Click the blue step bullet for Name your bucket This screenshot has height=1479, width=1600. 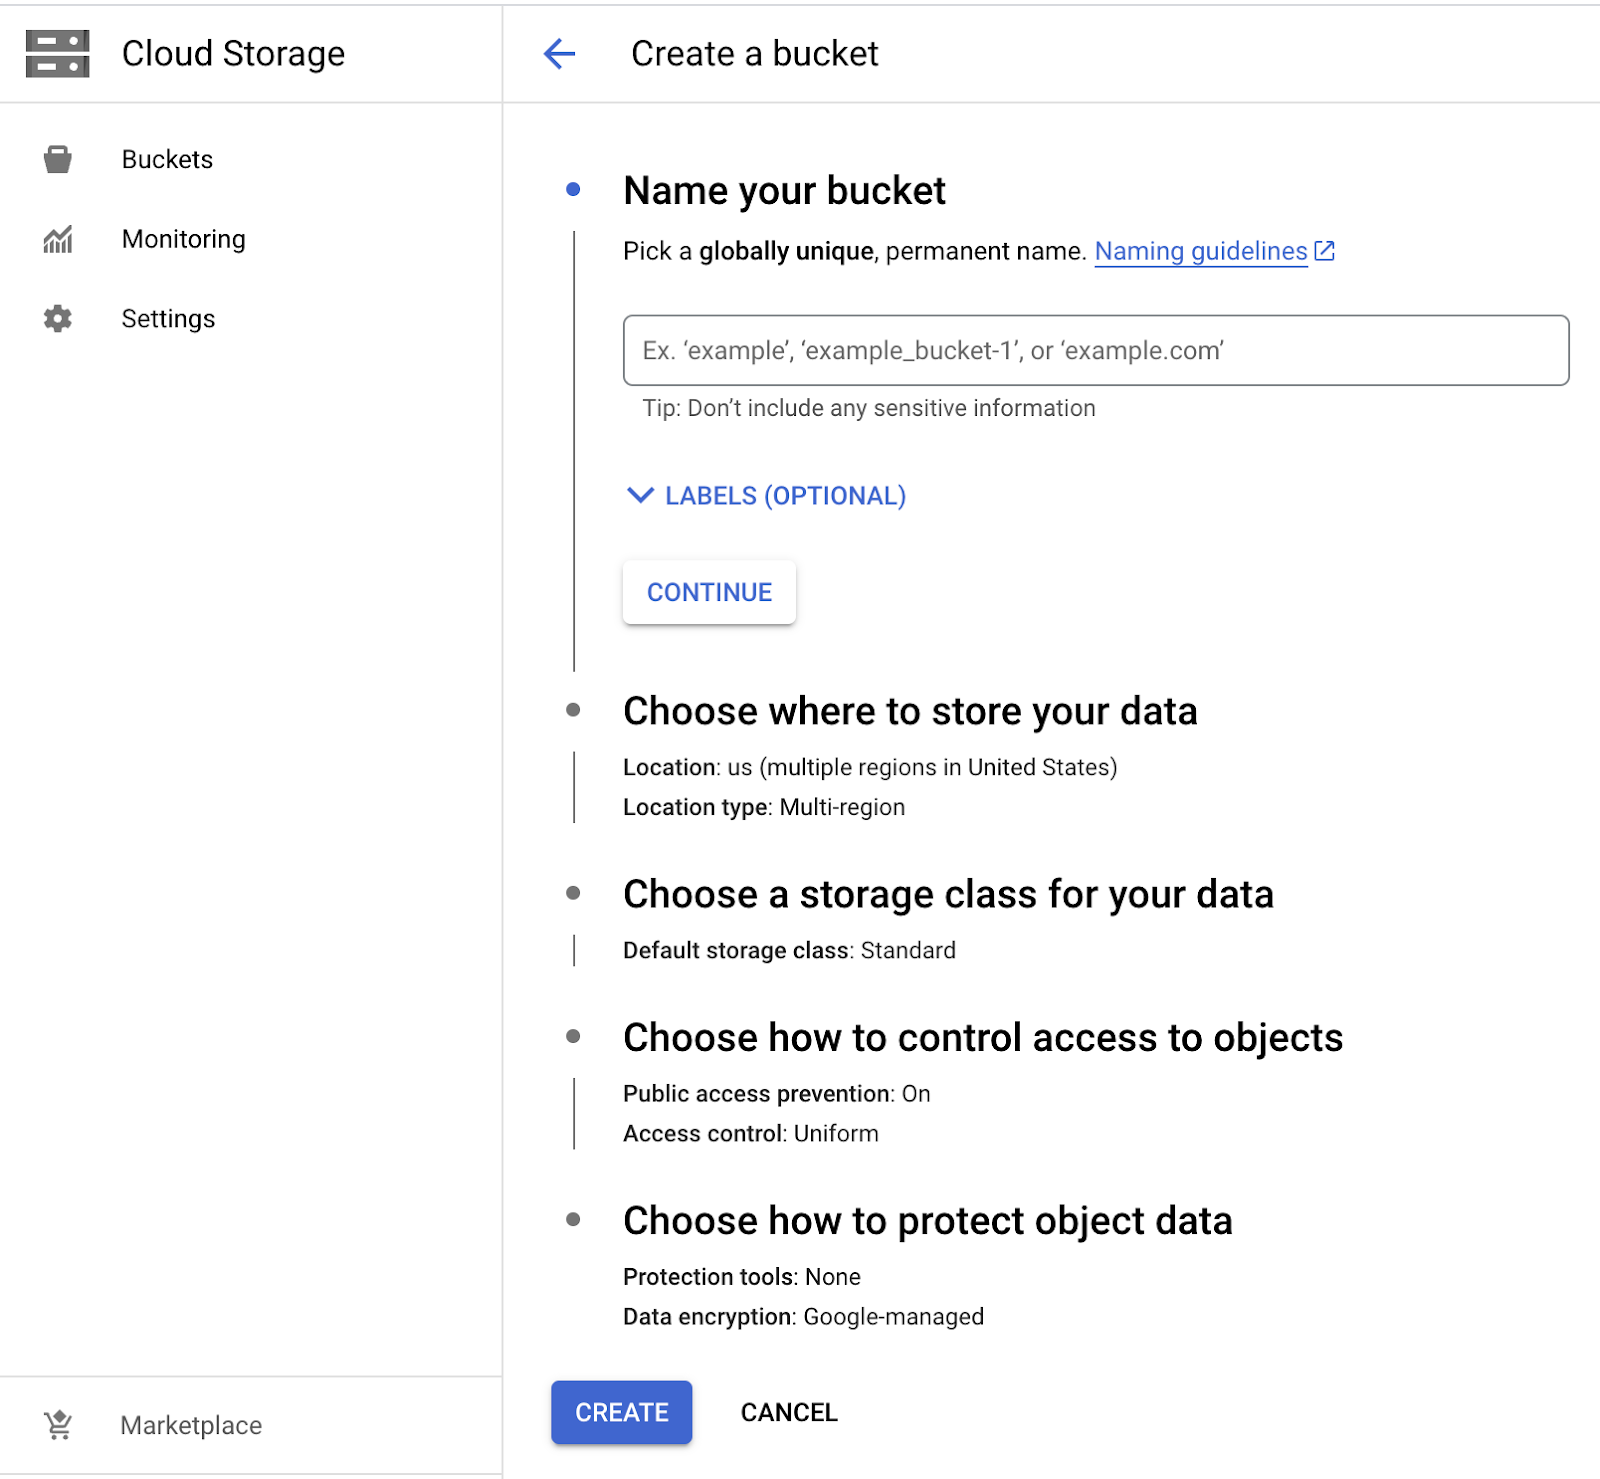point(573,189)
